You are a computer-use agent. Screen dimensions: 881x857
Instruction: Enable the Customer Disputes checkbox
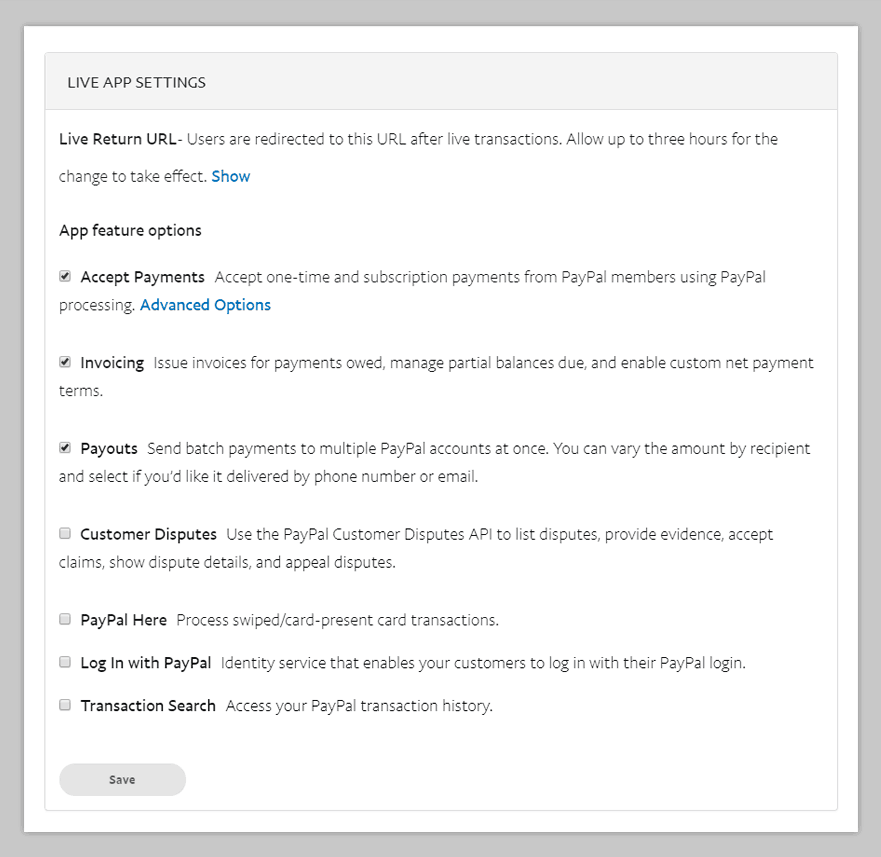[65, 534]
